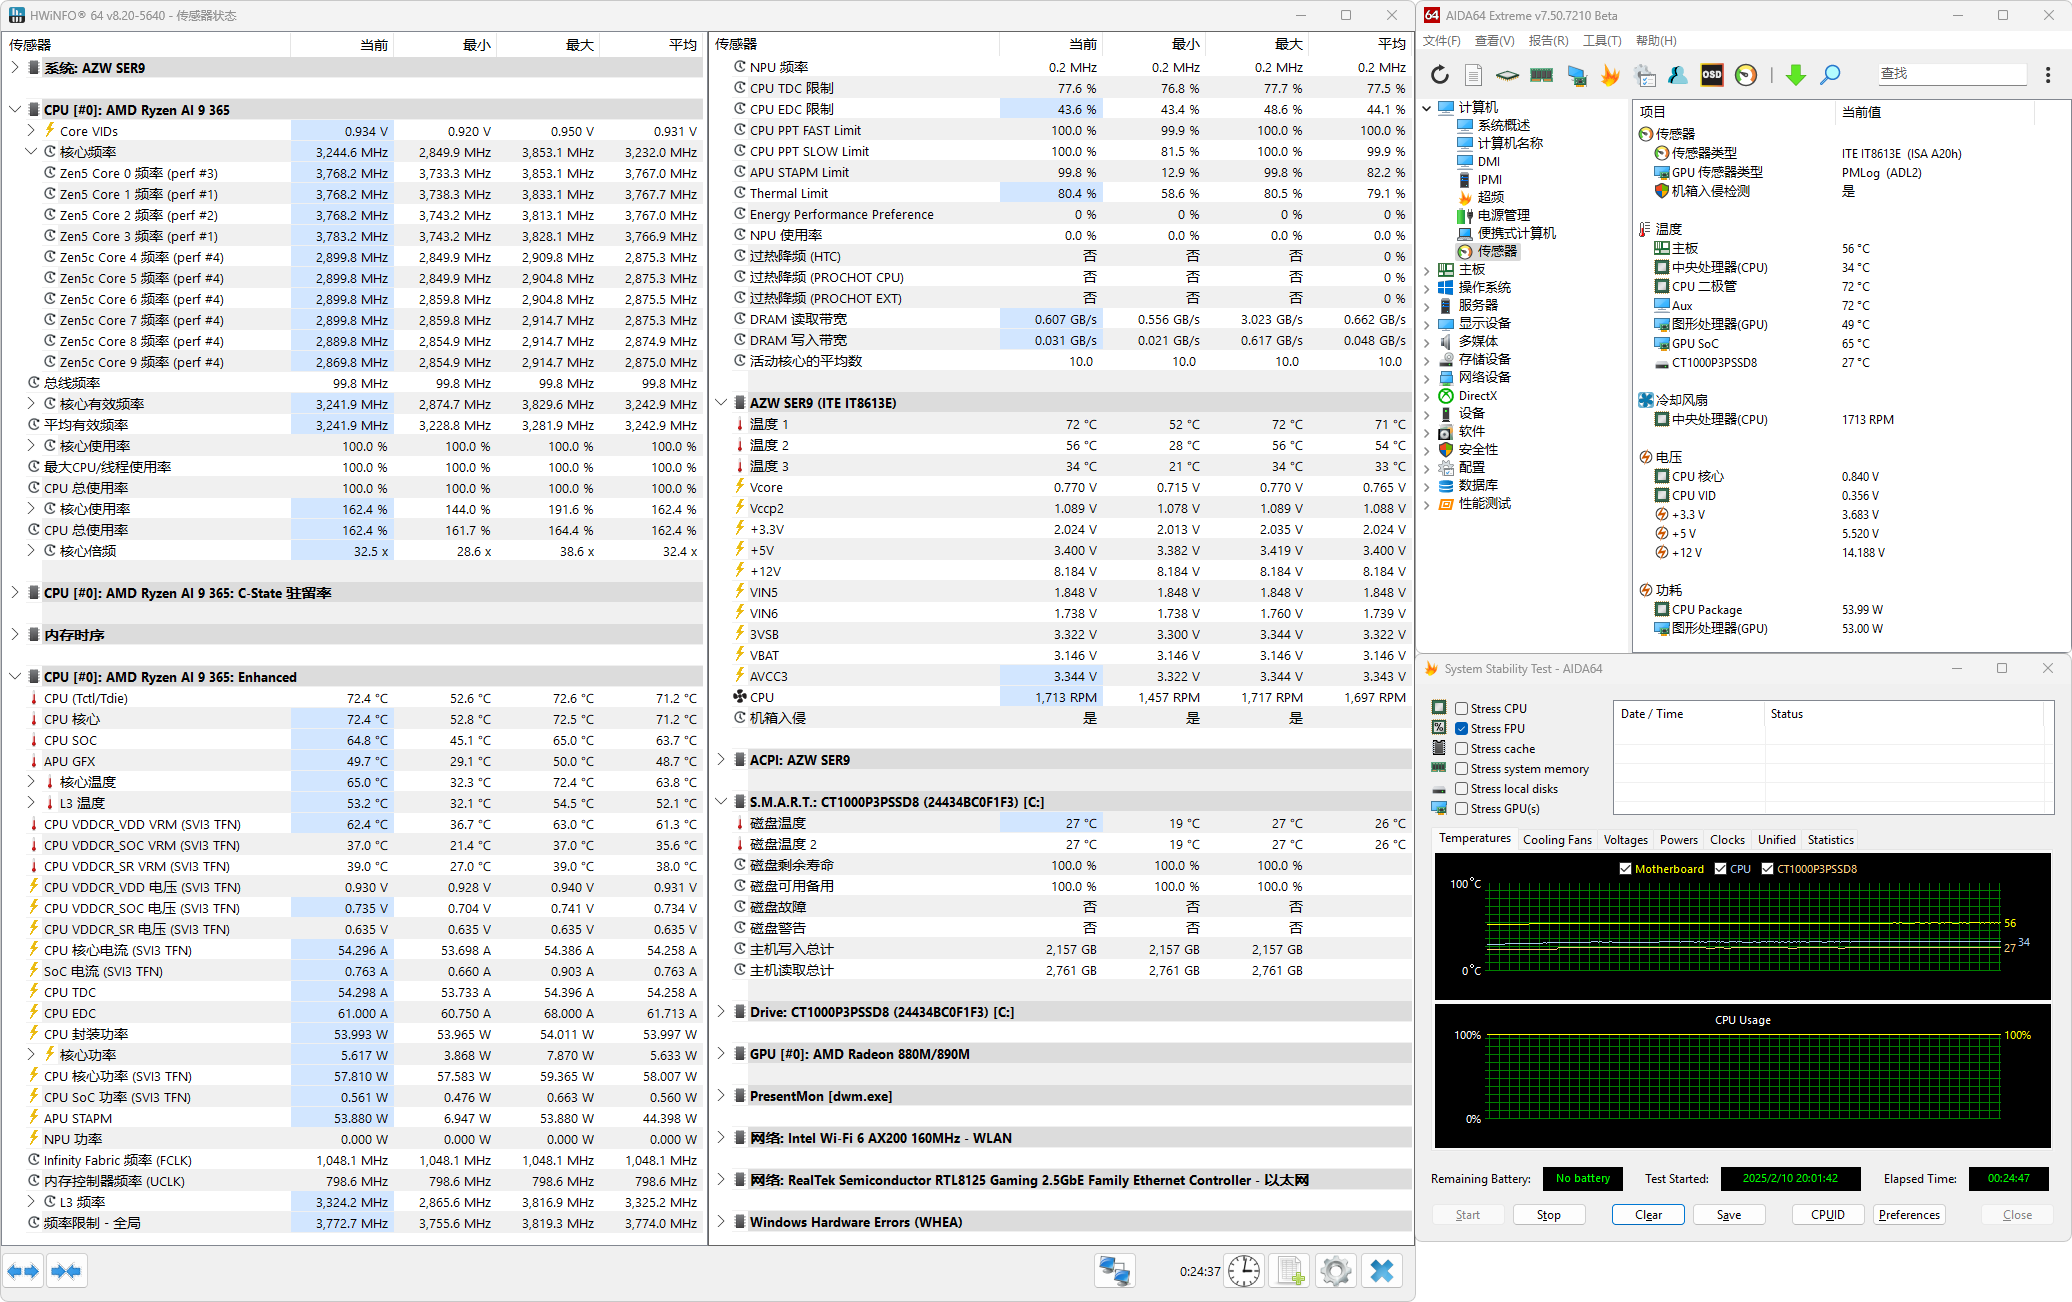Image resolution: width=2072 pixels, height=1302 pixels.
Task: Click the 查找 search input field
Action: coord(1950,74)
